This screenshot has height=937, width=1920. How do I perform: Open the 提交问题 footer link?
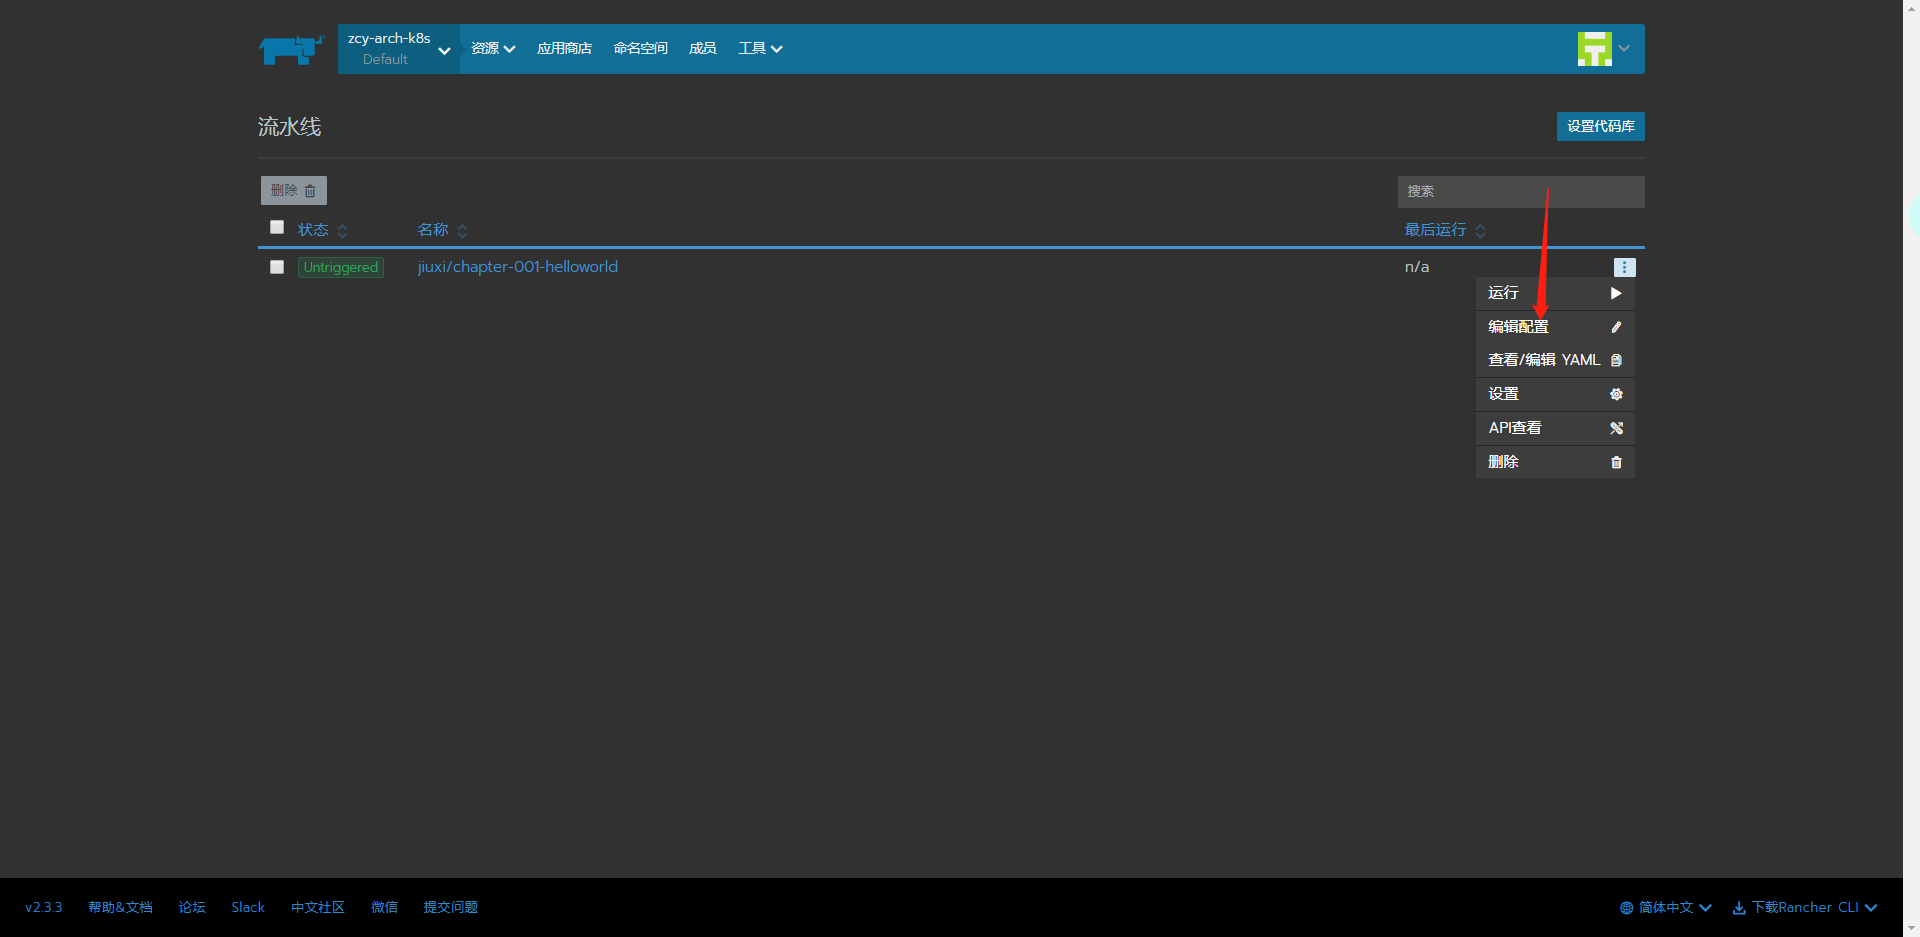tap(451, 908)
